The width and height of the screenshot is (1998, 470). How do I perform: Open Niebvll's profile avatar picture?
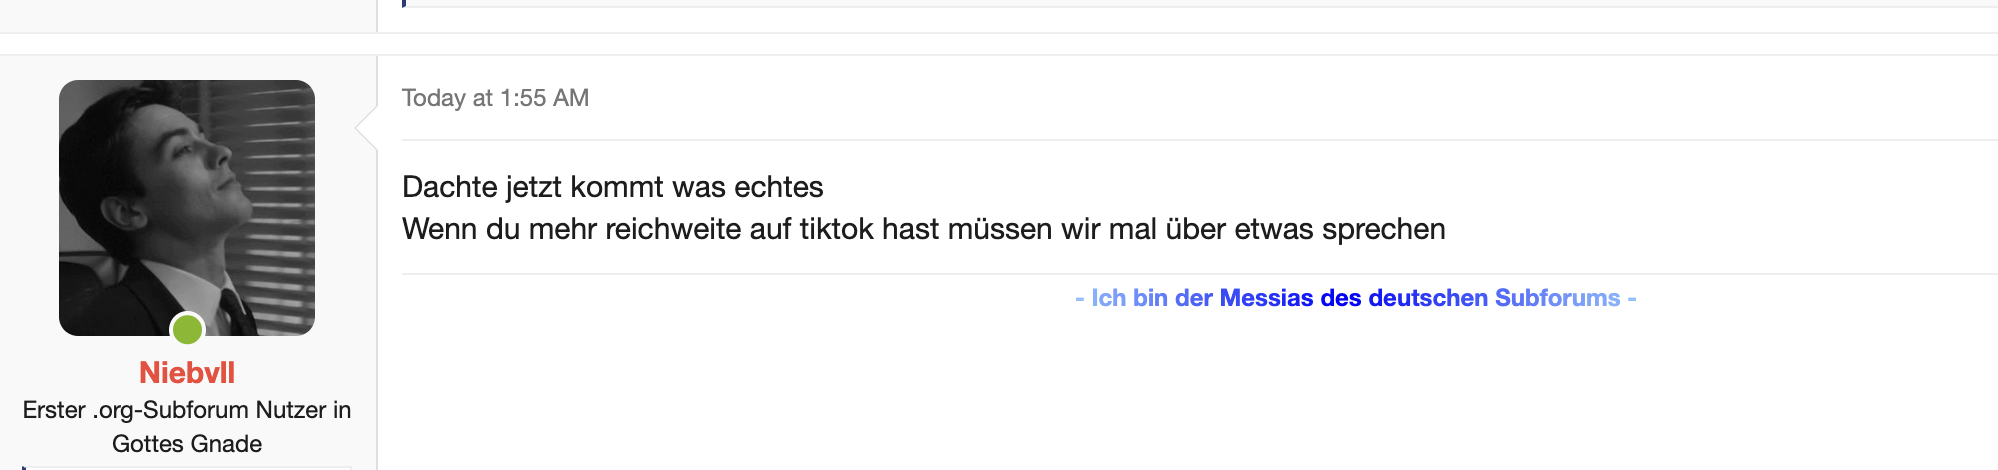pyautogui.click(x=187, y=208)
